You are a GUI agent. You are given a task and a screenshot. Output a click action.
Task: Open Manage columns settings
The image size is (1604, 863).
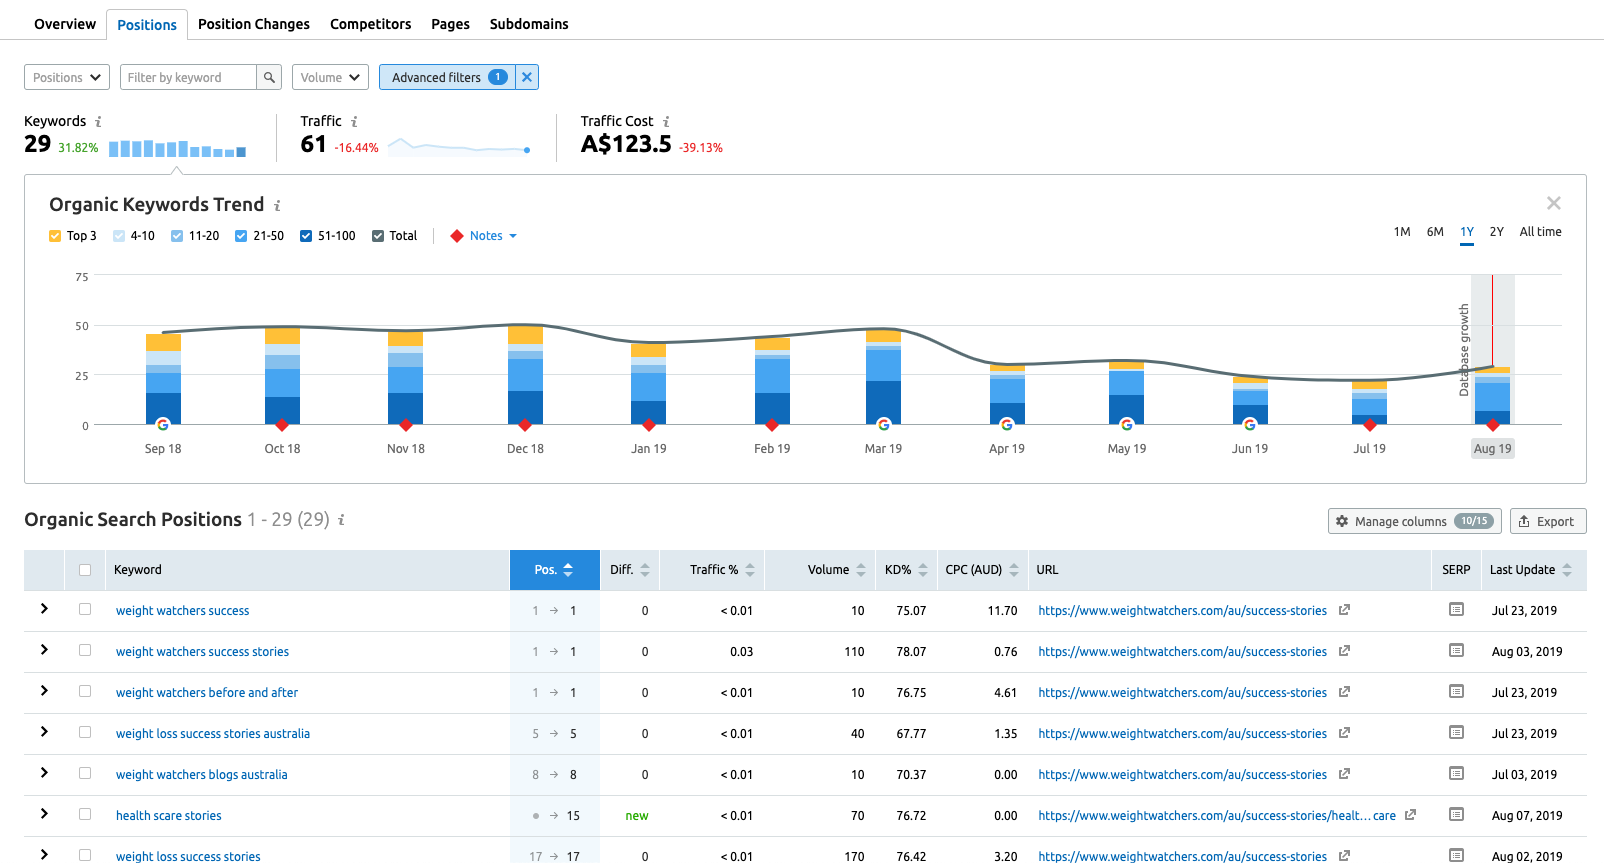point(1412,521)
